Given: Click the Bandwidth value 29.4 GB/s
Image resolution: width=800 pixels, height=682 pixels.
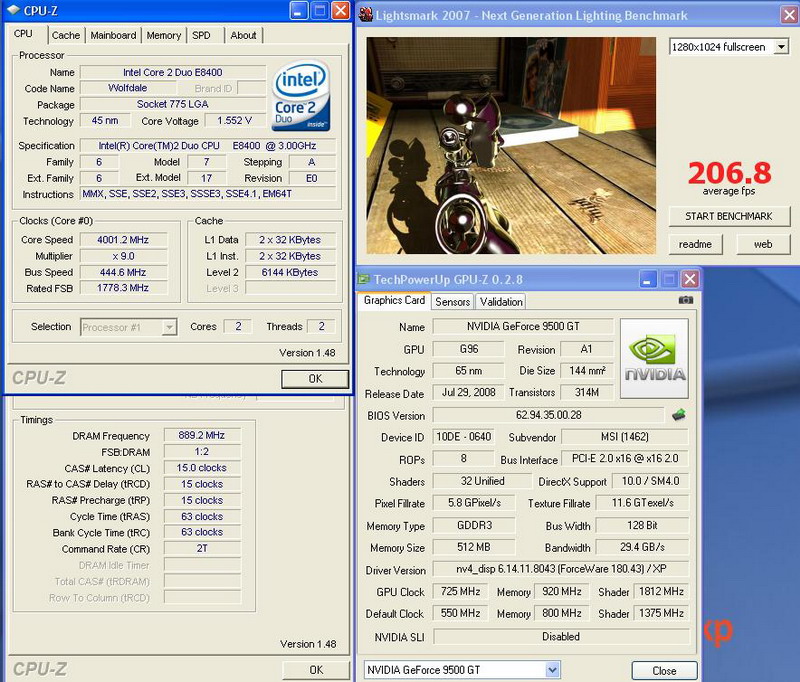Looking at the screenshot, I should [x=642, y=547].
